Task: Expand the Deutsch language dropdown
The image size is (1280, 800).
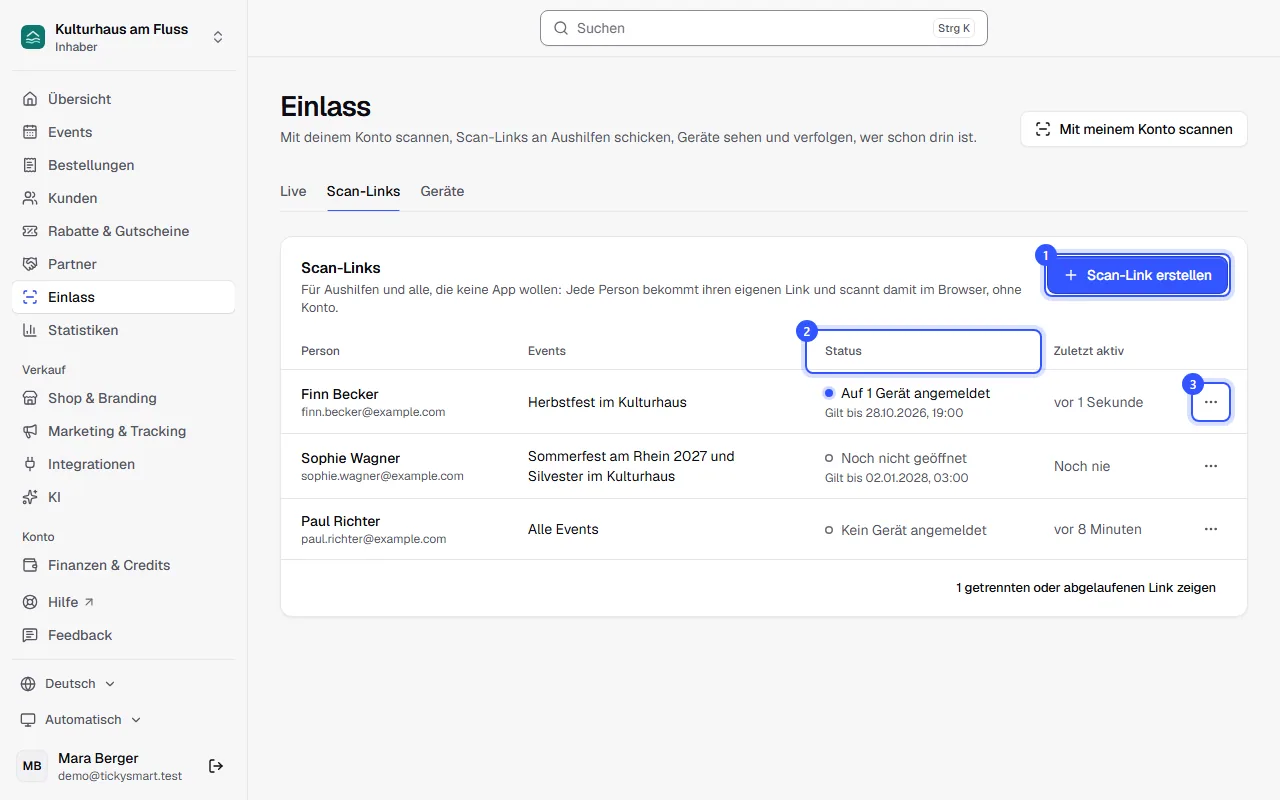Action: pyautogui.click(x=68, y=684)
